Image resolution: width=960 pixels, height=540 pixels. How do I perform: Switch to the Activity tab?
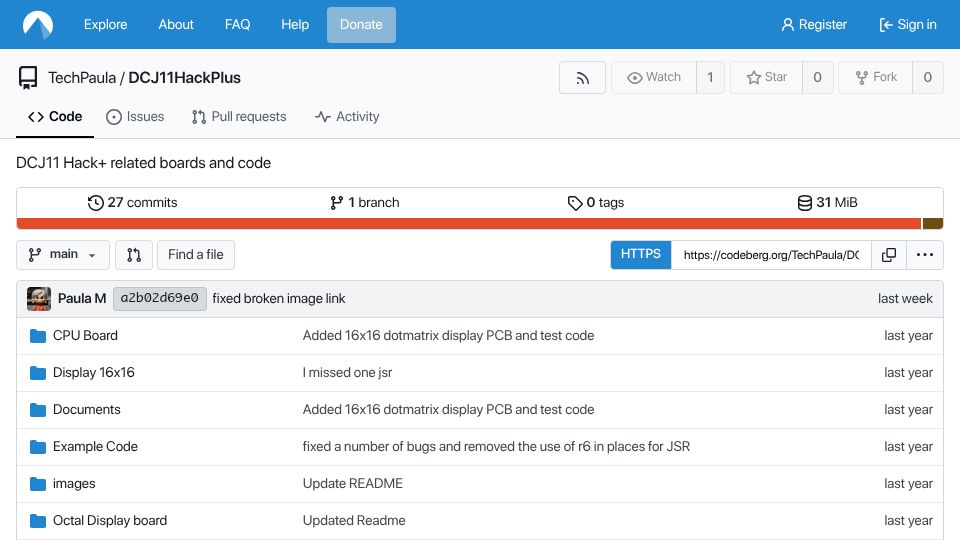(x=347, y=116)
